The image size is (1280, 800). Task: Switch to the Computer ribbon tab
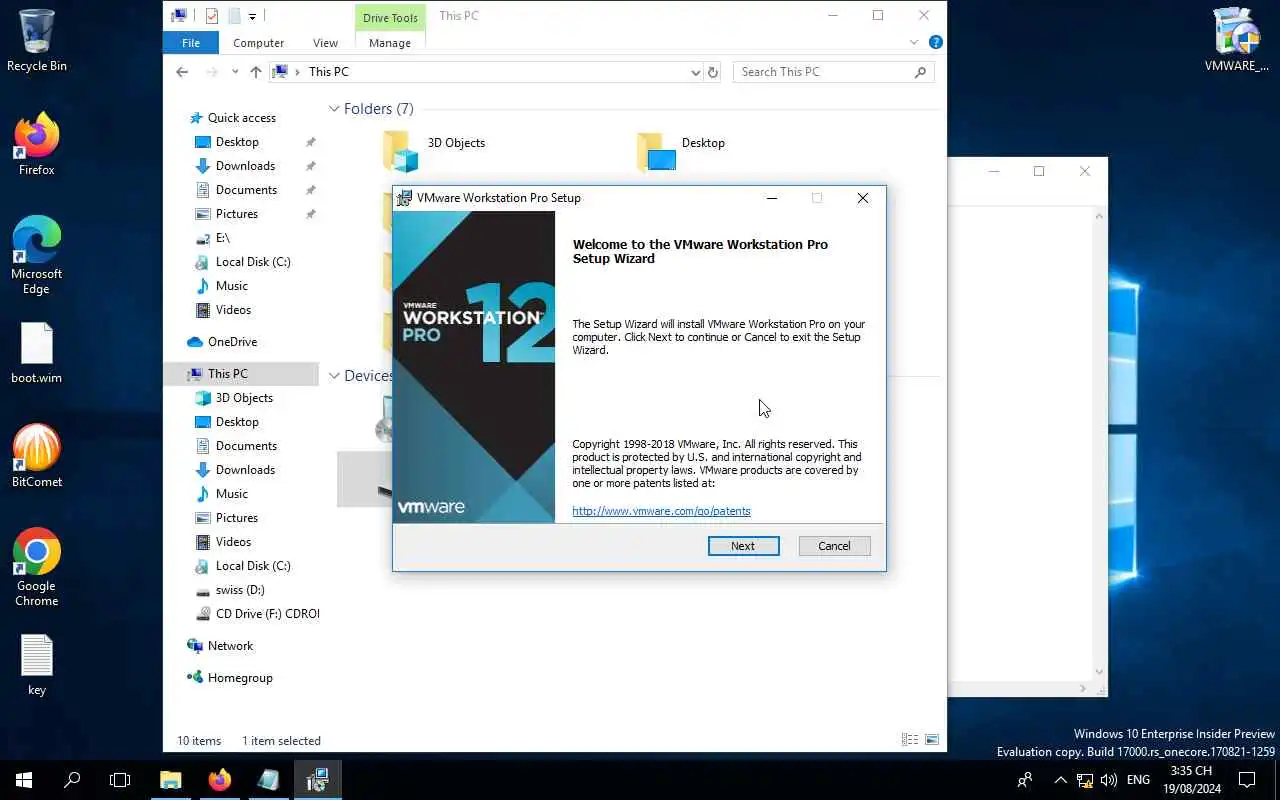(x=259, y=43)
